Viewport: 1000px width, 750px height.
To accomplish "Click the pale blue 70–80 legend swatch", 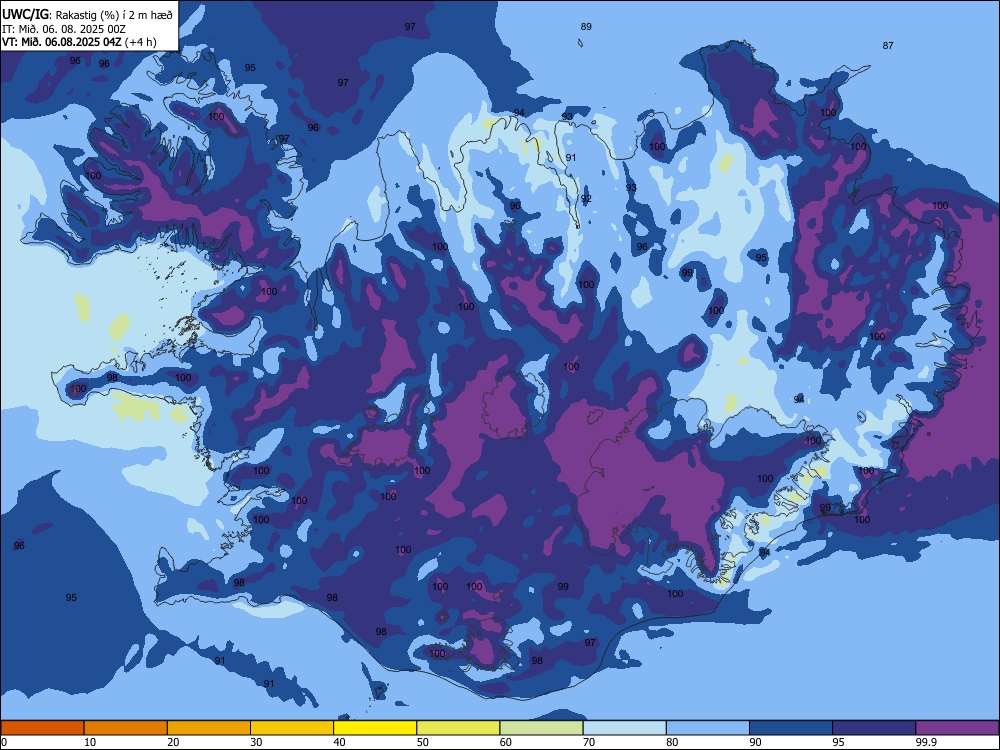I will (x=625, y=728).
